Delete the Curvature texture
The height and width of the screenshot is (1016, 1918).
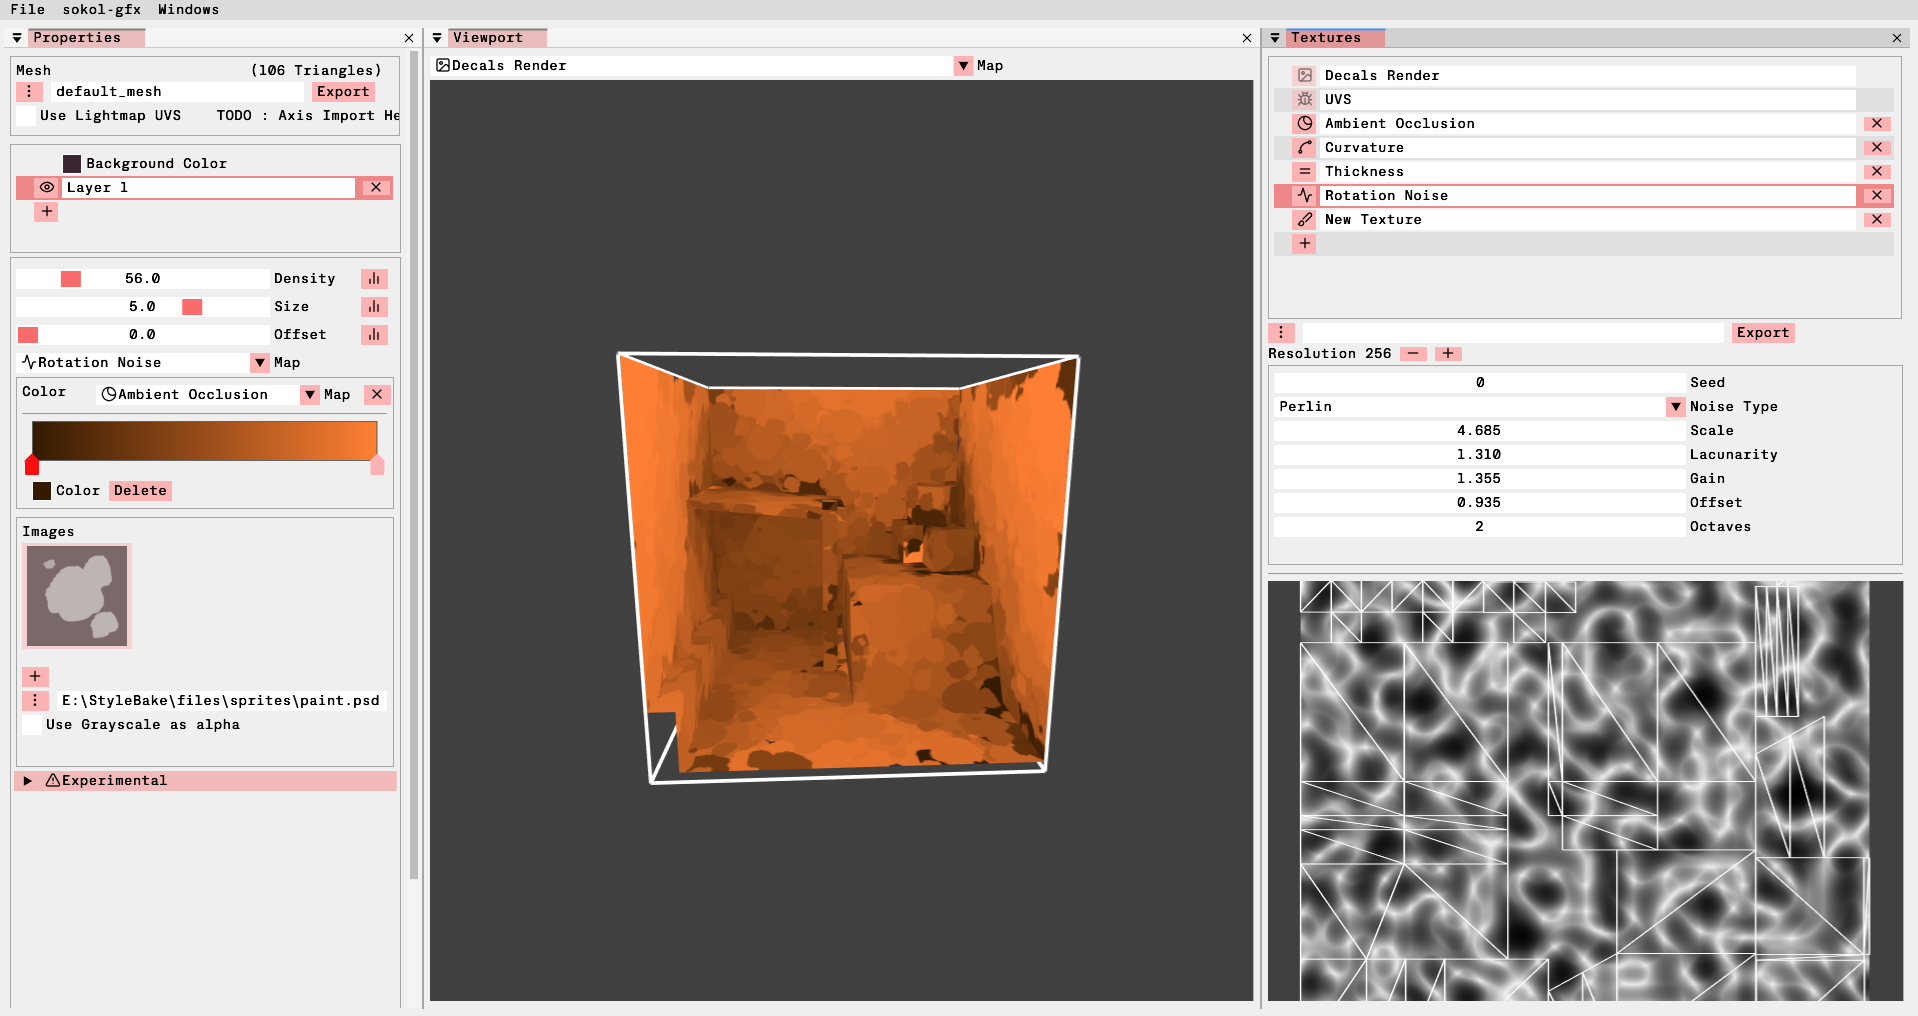pyautogui.click(x=1877, y=147)
